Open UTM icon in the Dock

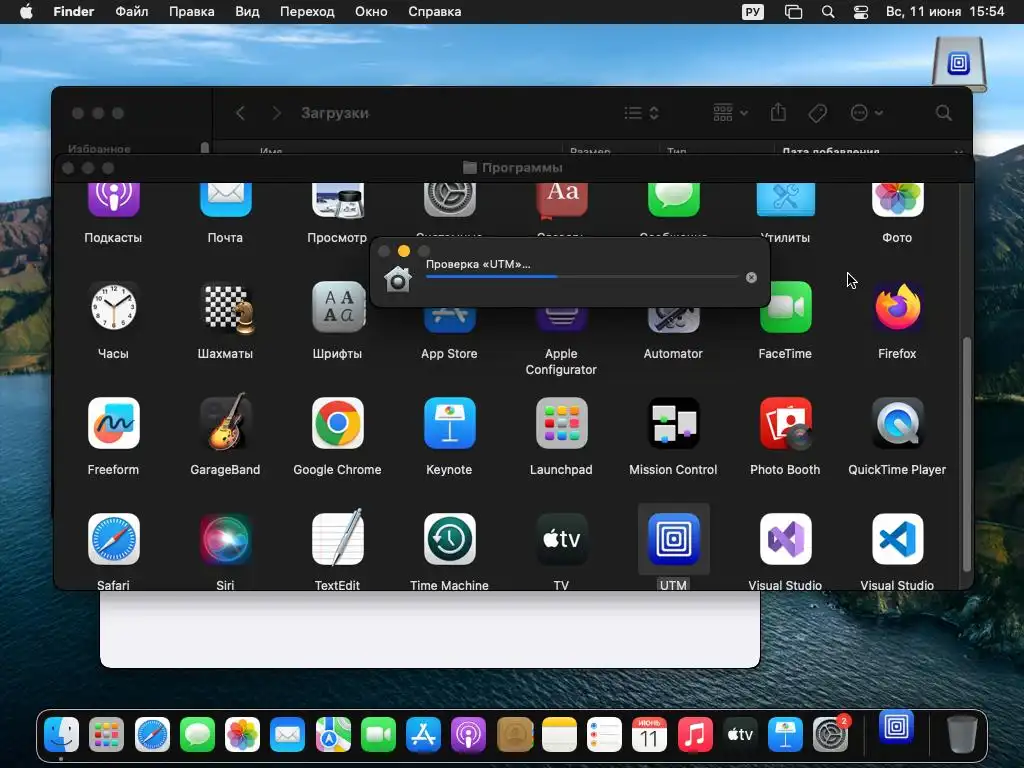click(896, 726)
